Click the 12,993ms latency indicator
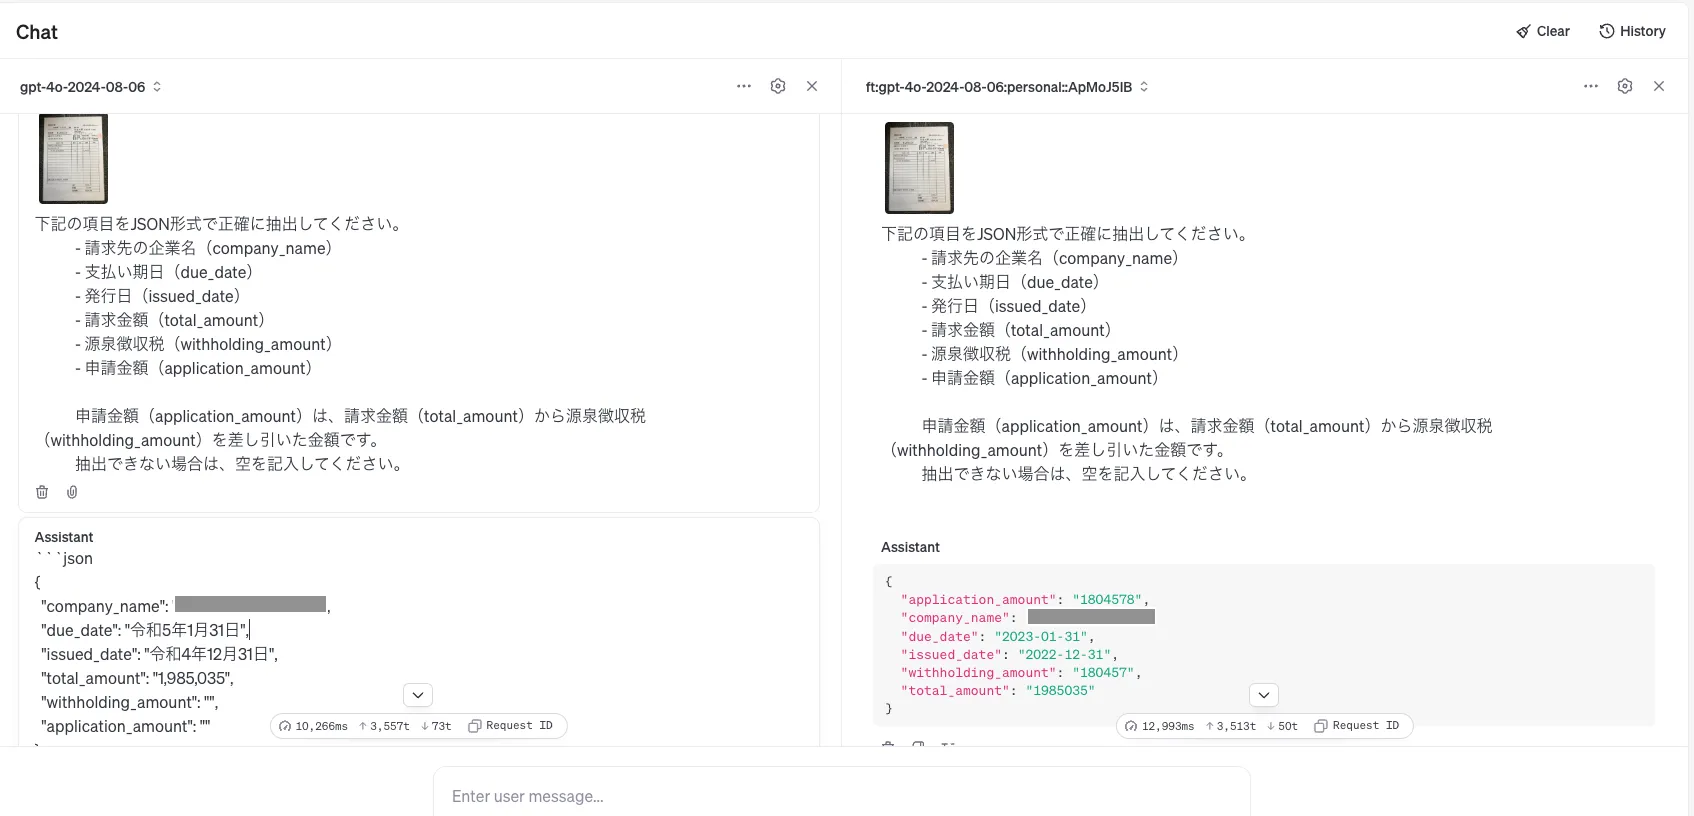This screenshot has width=1694, height=816. [x=1159, y=726]
